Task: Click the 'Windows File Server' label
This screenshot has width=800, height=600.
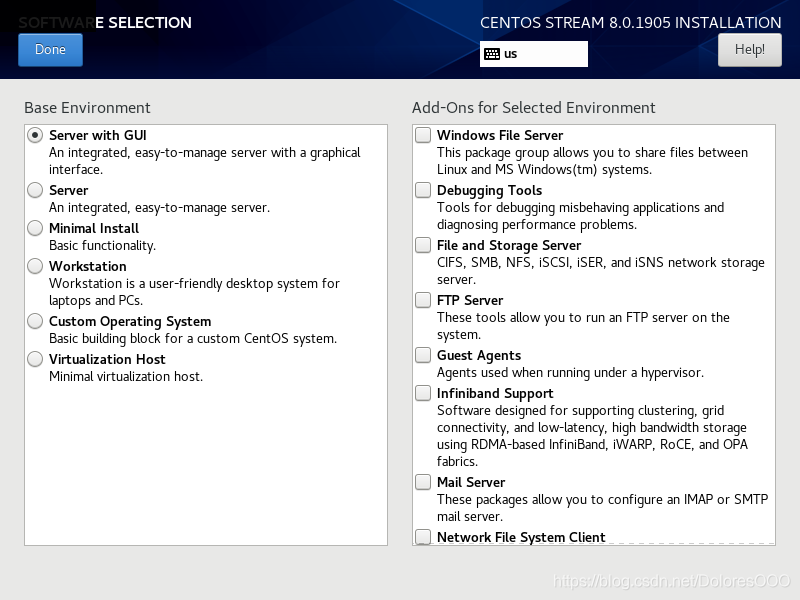Action: click(x=500, y=135)
